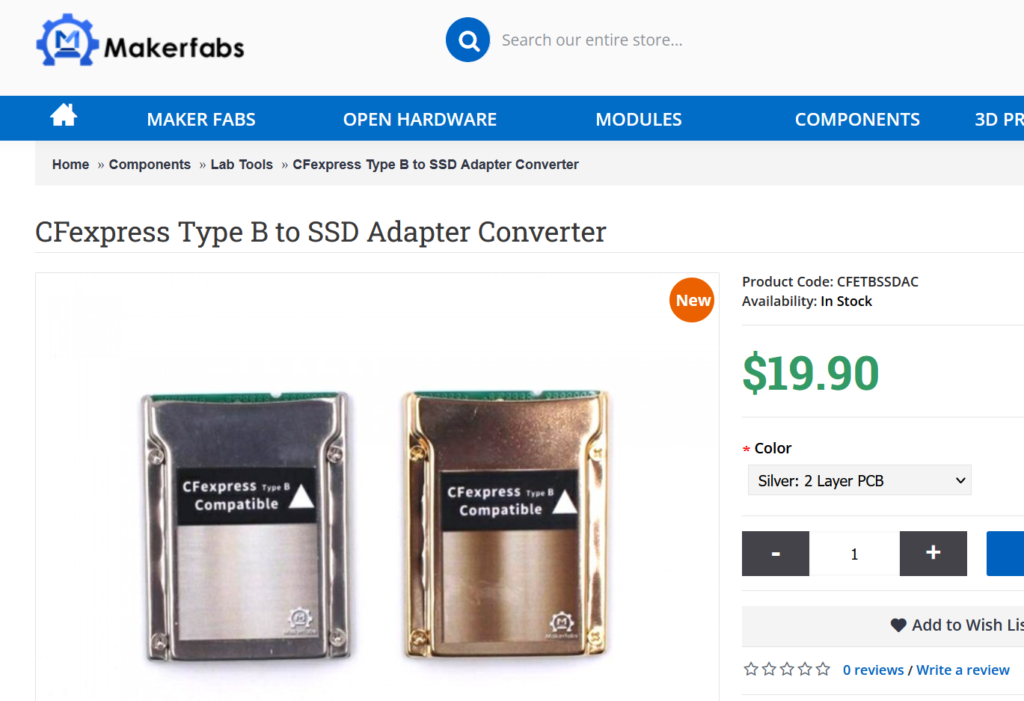Click the third star in the review rating
1024x701 pixels.
pos(786,668)
